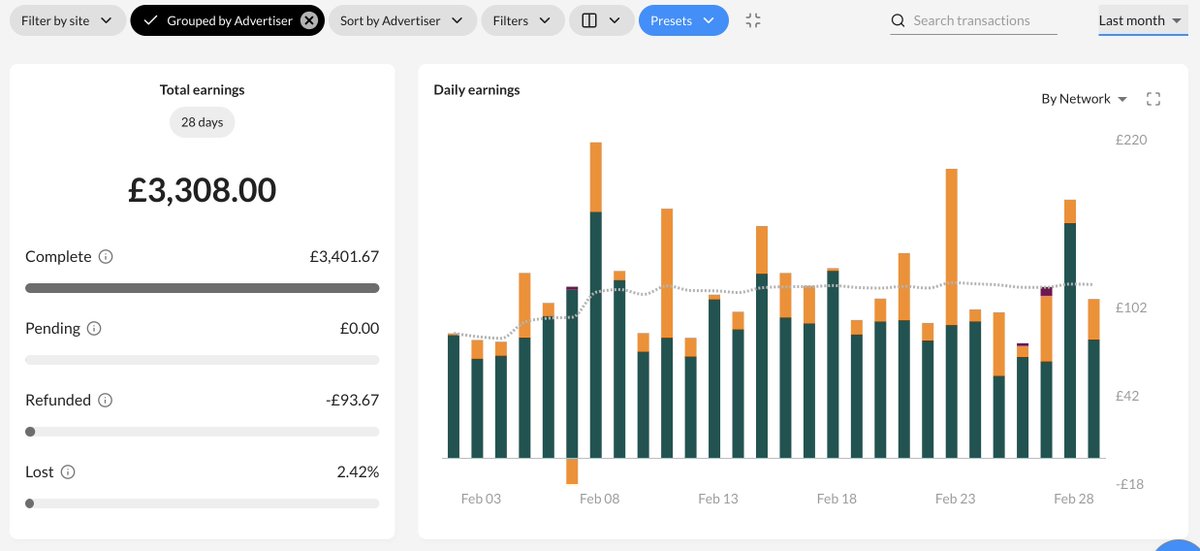Click the collapse view arrows icon

[x=754, y=20]
